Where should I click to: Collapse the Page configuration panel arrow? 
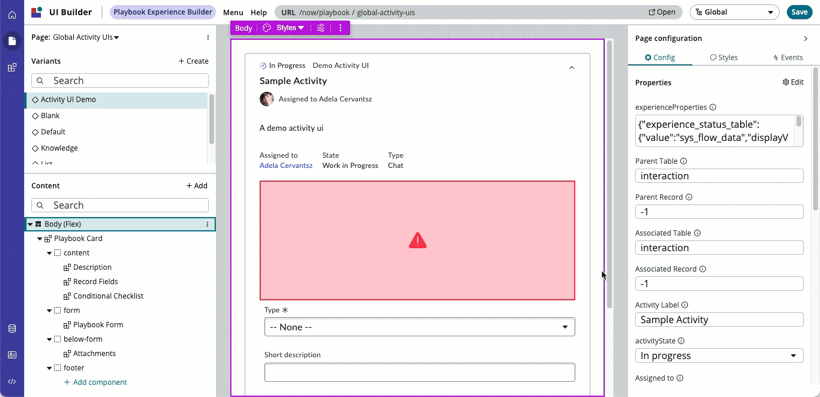[x=805, y=38]
